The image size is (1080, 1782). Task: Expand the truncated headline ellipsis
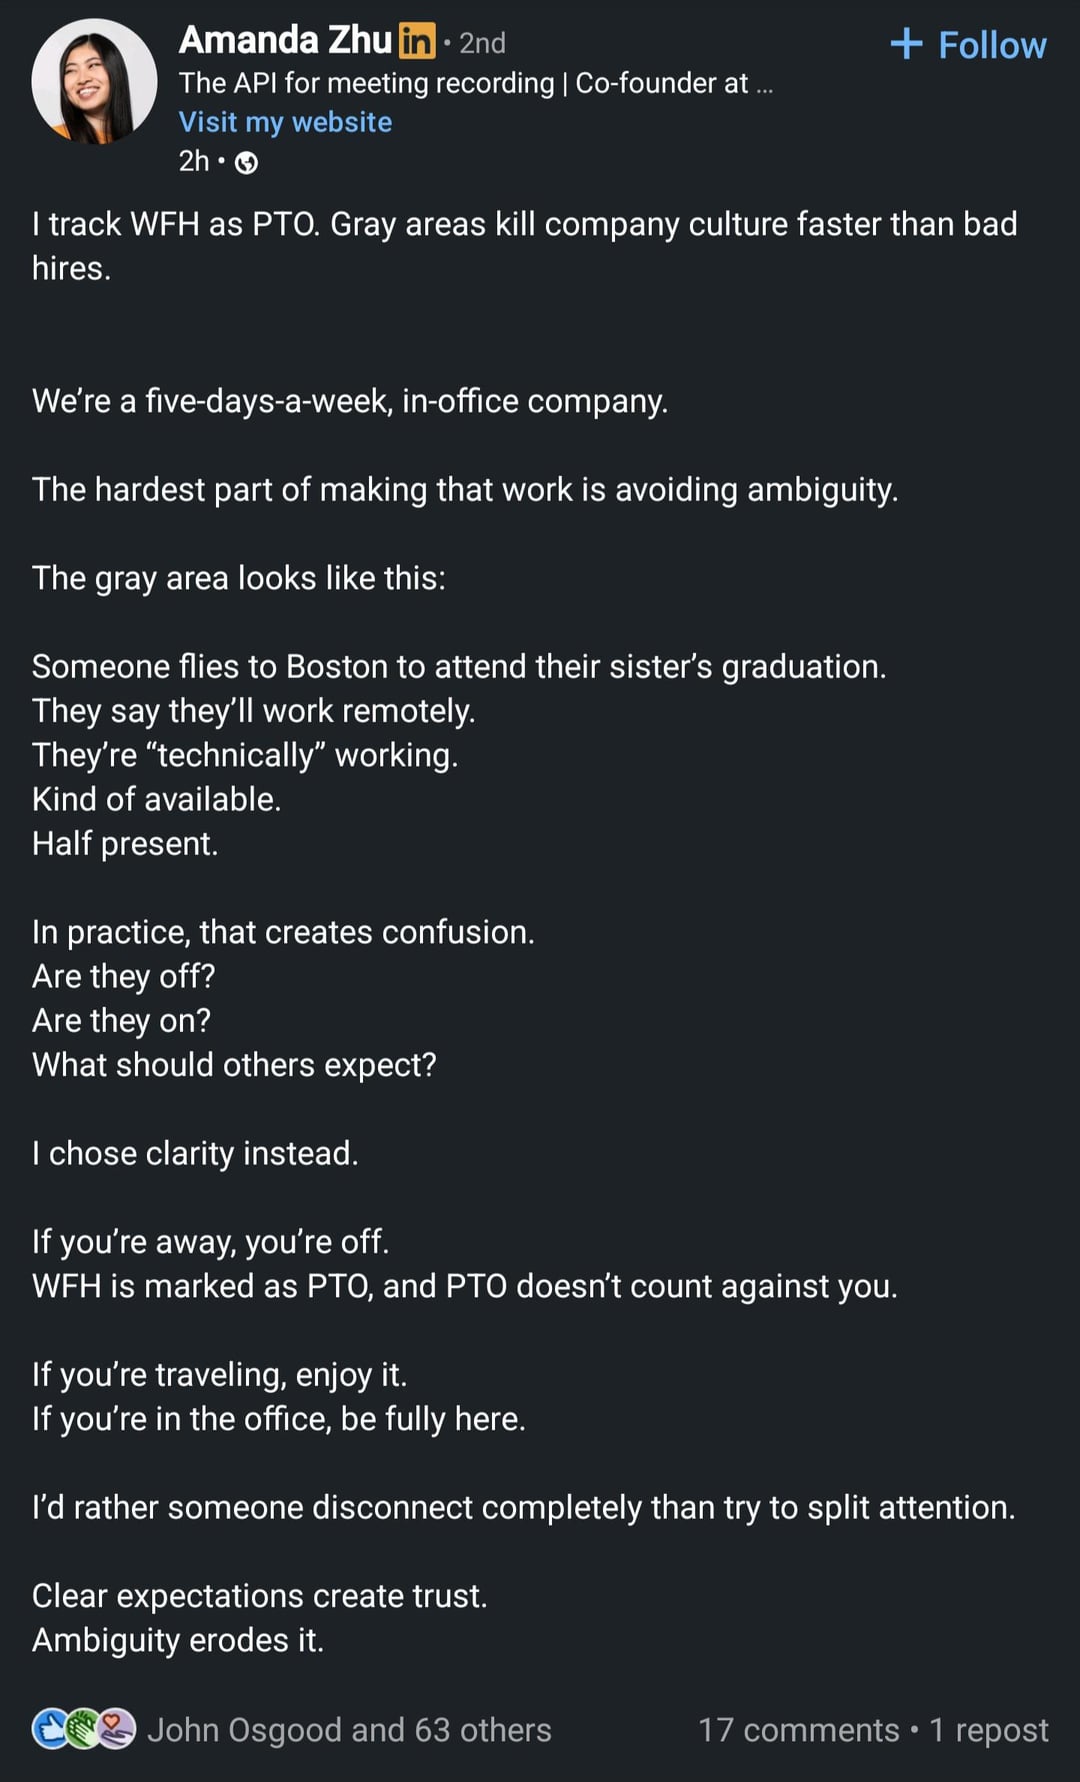(765, 84)
